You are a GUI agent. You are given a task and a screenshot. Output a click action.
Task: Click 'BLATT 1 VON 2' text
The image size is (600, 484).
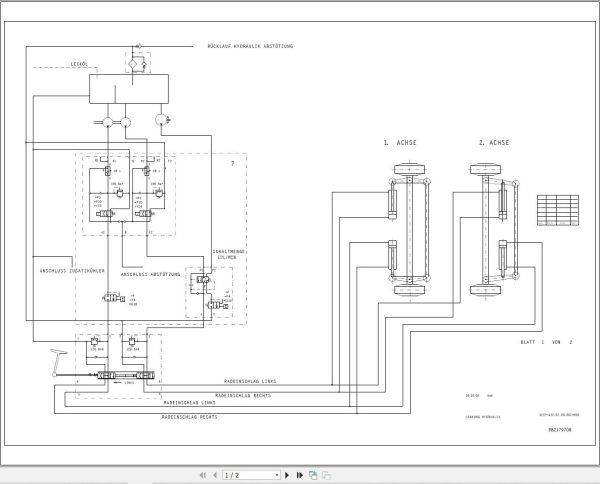[x=546, y=342]
